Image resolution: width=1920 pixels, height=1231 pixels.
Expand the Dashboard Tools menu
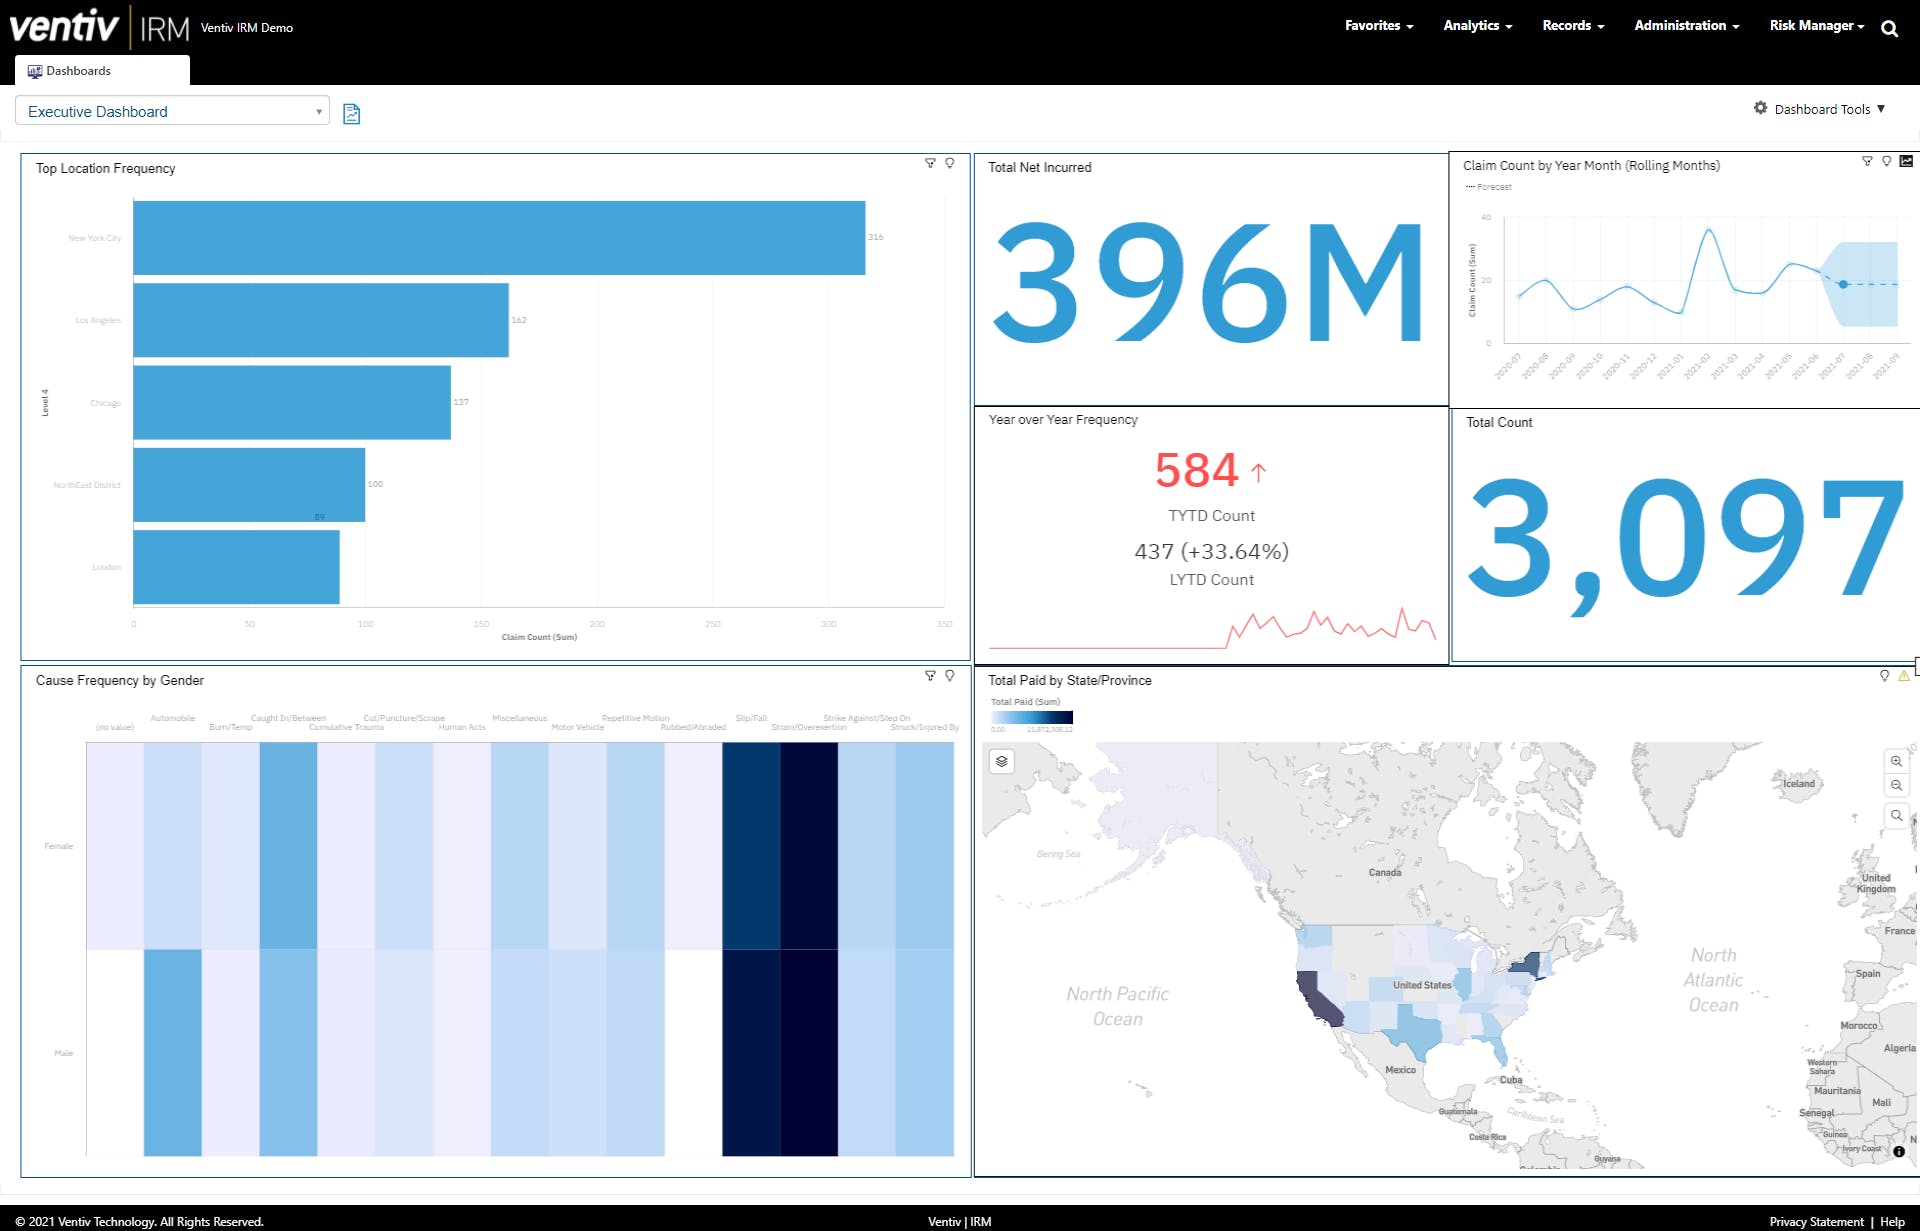1820,109
